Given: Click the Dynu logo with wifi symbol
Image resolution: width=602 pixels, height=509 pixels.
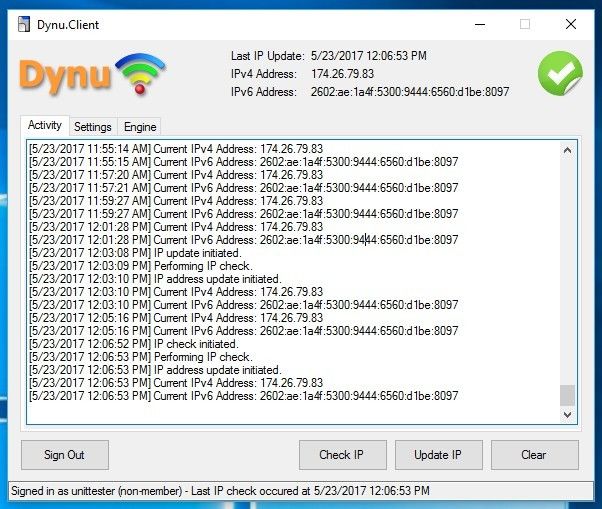Looking at the screenshot, I should point(92,74).
